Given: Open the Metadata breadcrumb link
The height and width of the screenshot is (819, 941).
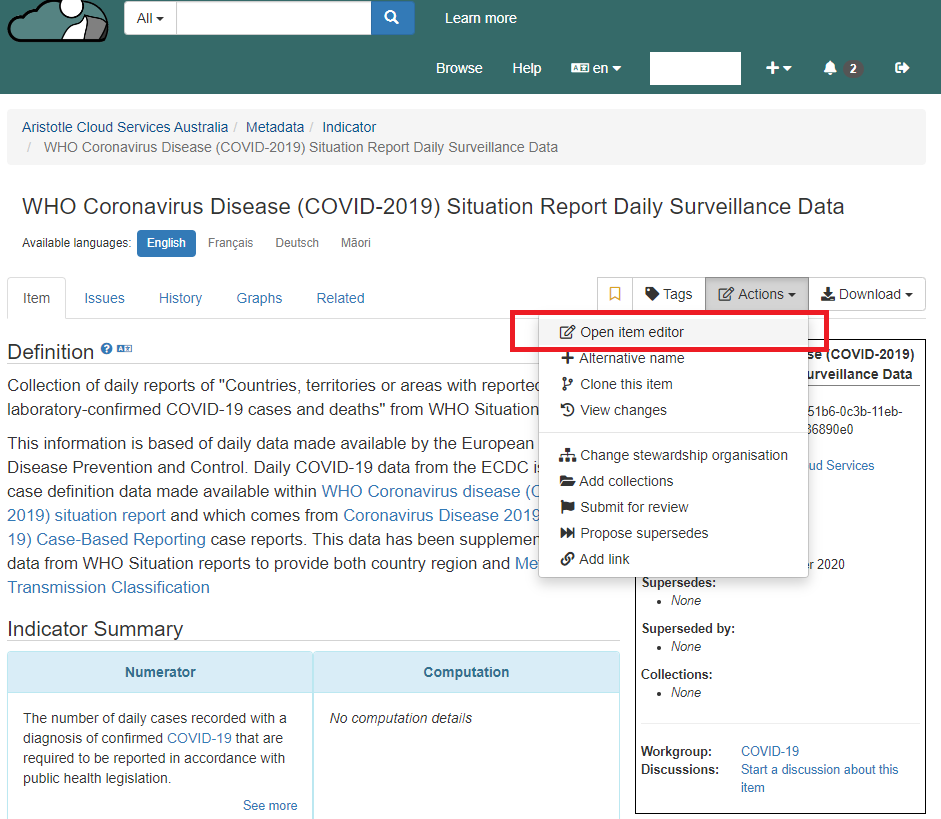Looking at the screenshot, I should [x=275, y=127].
